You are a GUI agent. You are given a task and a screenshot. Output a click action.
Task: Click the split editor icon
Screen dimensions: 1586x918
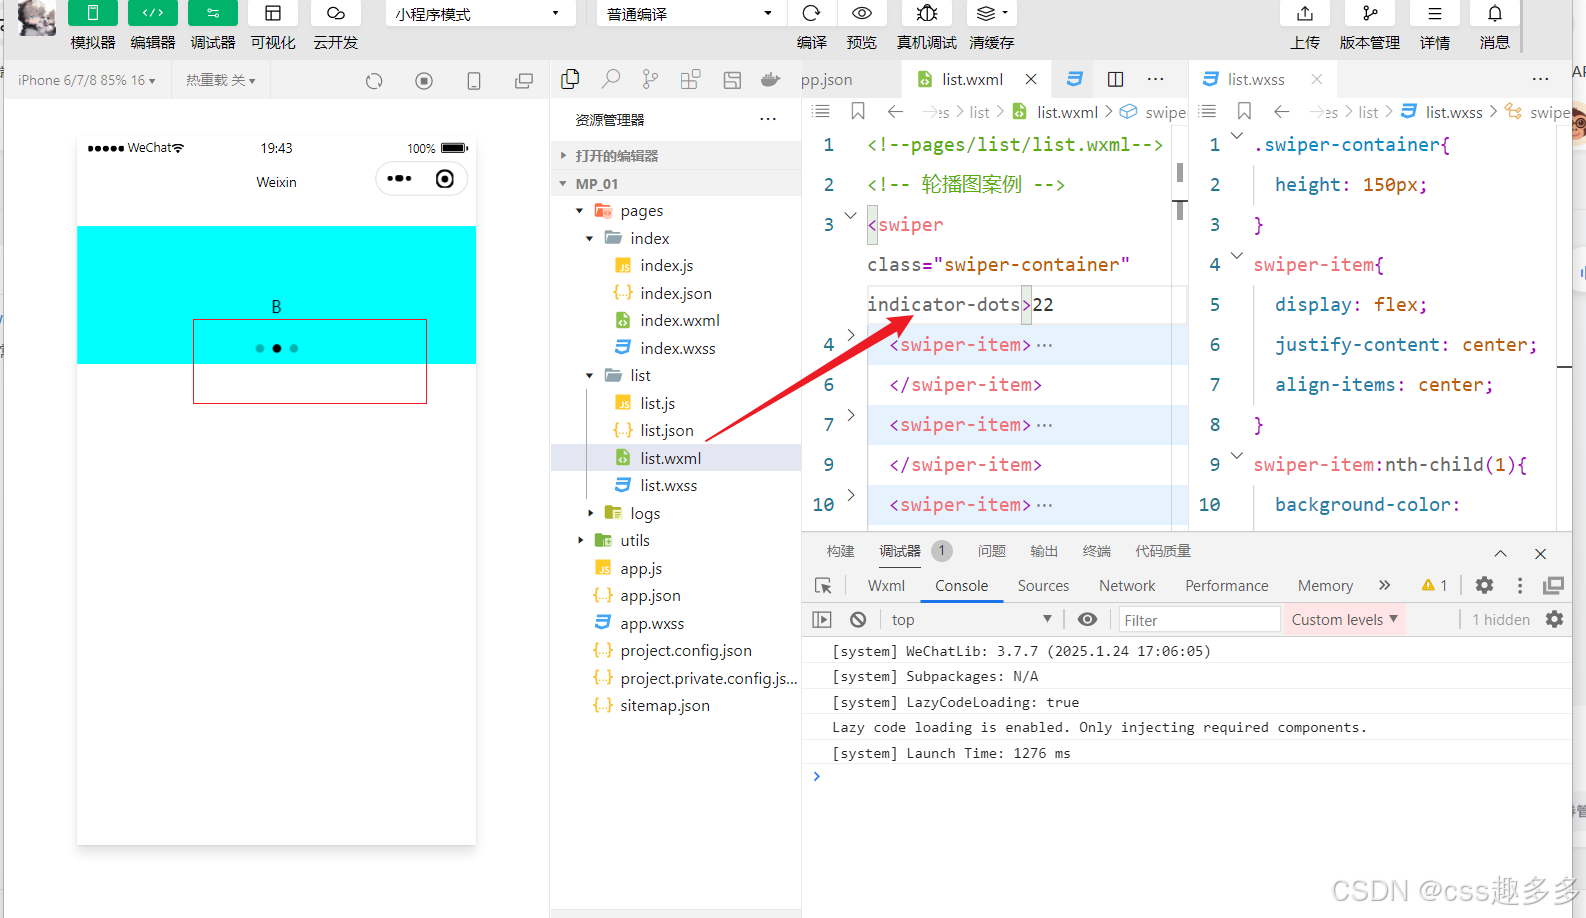click(1116, 79)
